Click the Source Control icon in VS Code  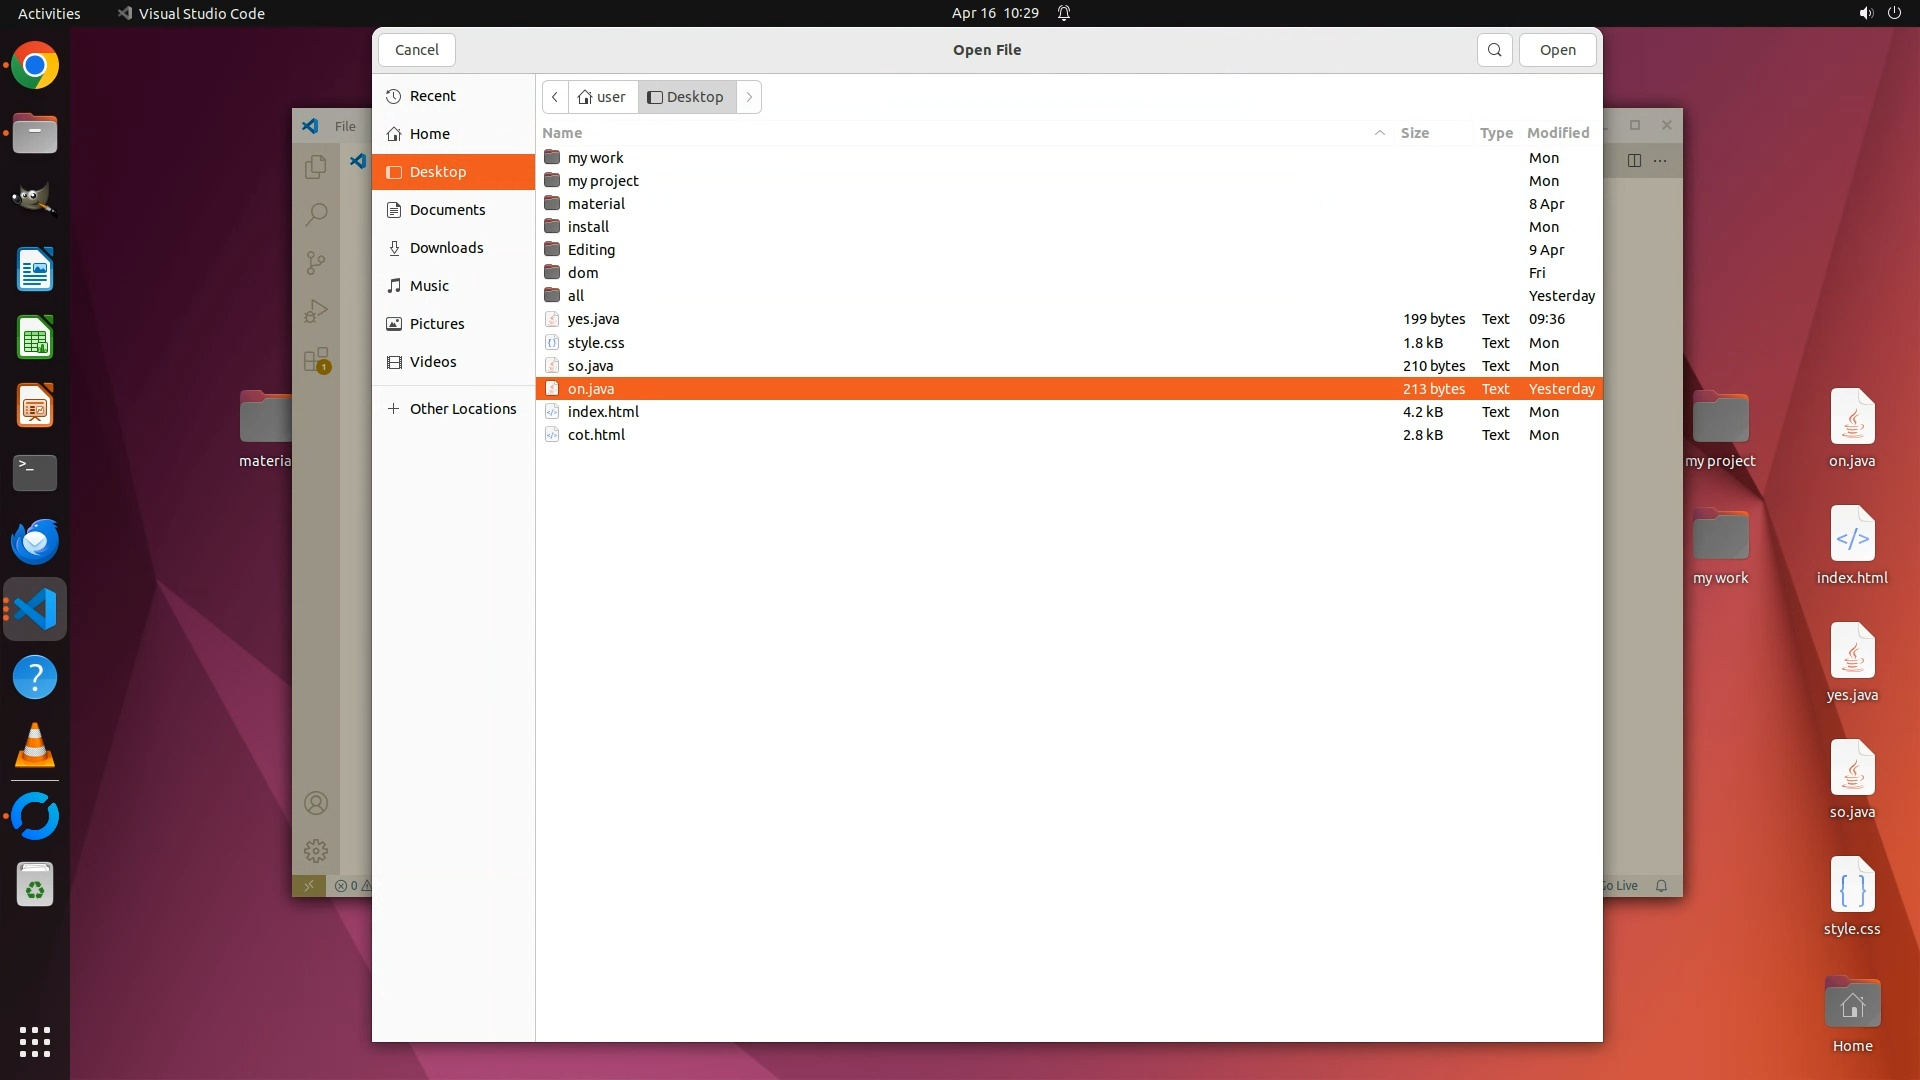(316, 262)
